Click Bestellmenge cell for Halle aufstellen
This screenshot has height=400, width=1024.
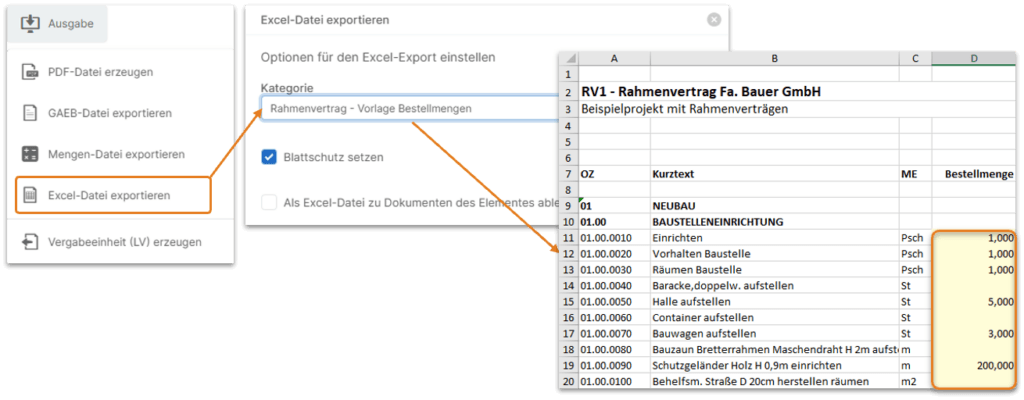click(974, 301)
